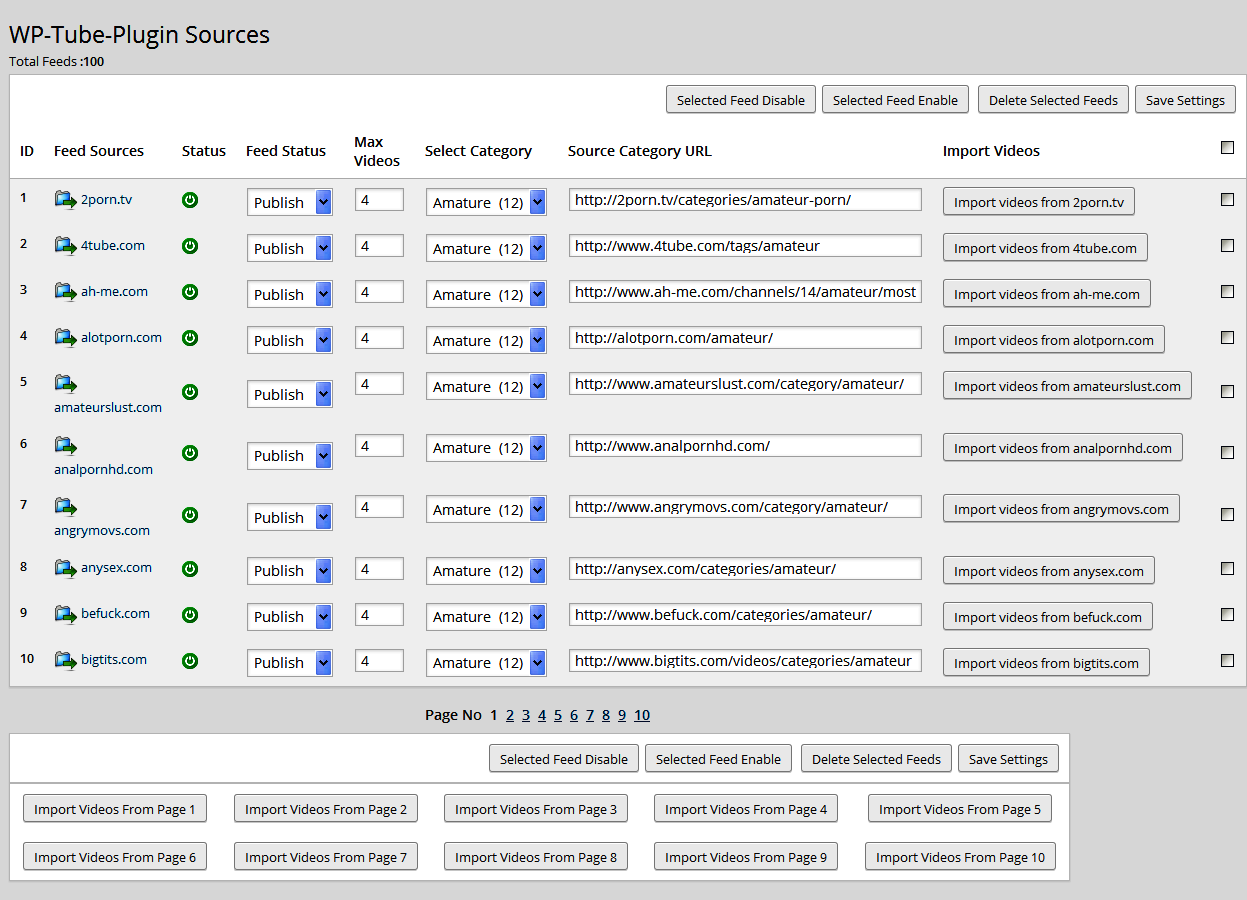
Task: Click Import videos from 2porn.tv button
Action: 1039,202
